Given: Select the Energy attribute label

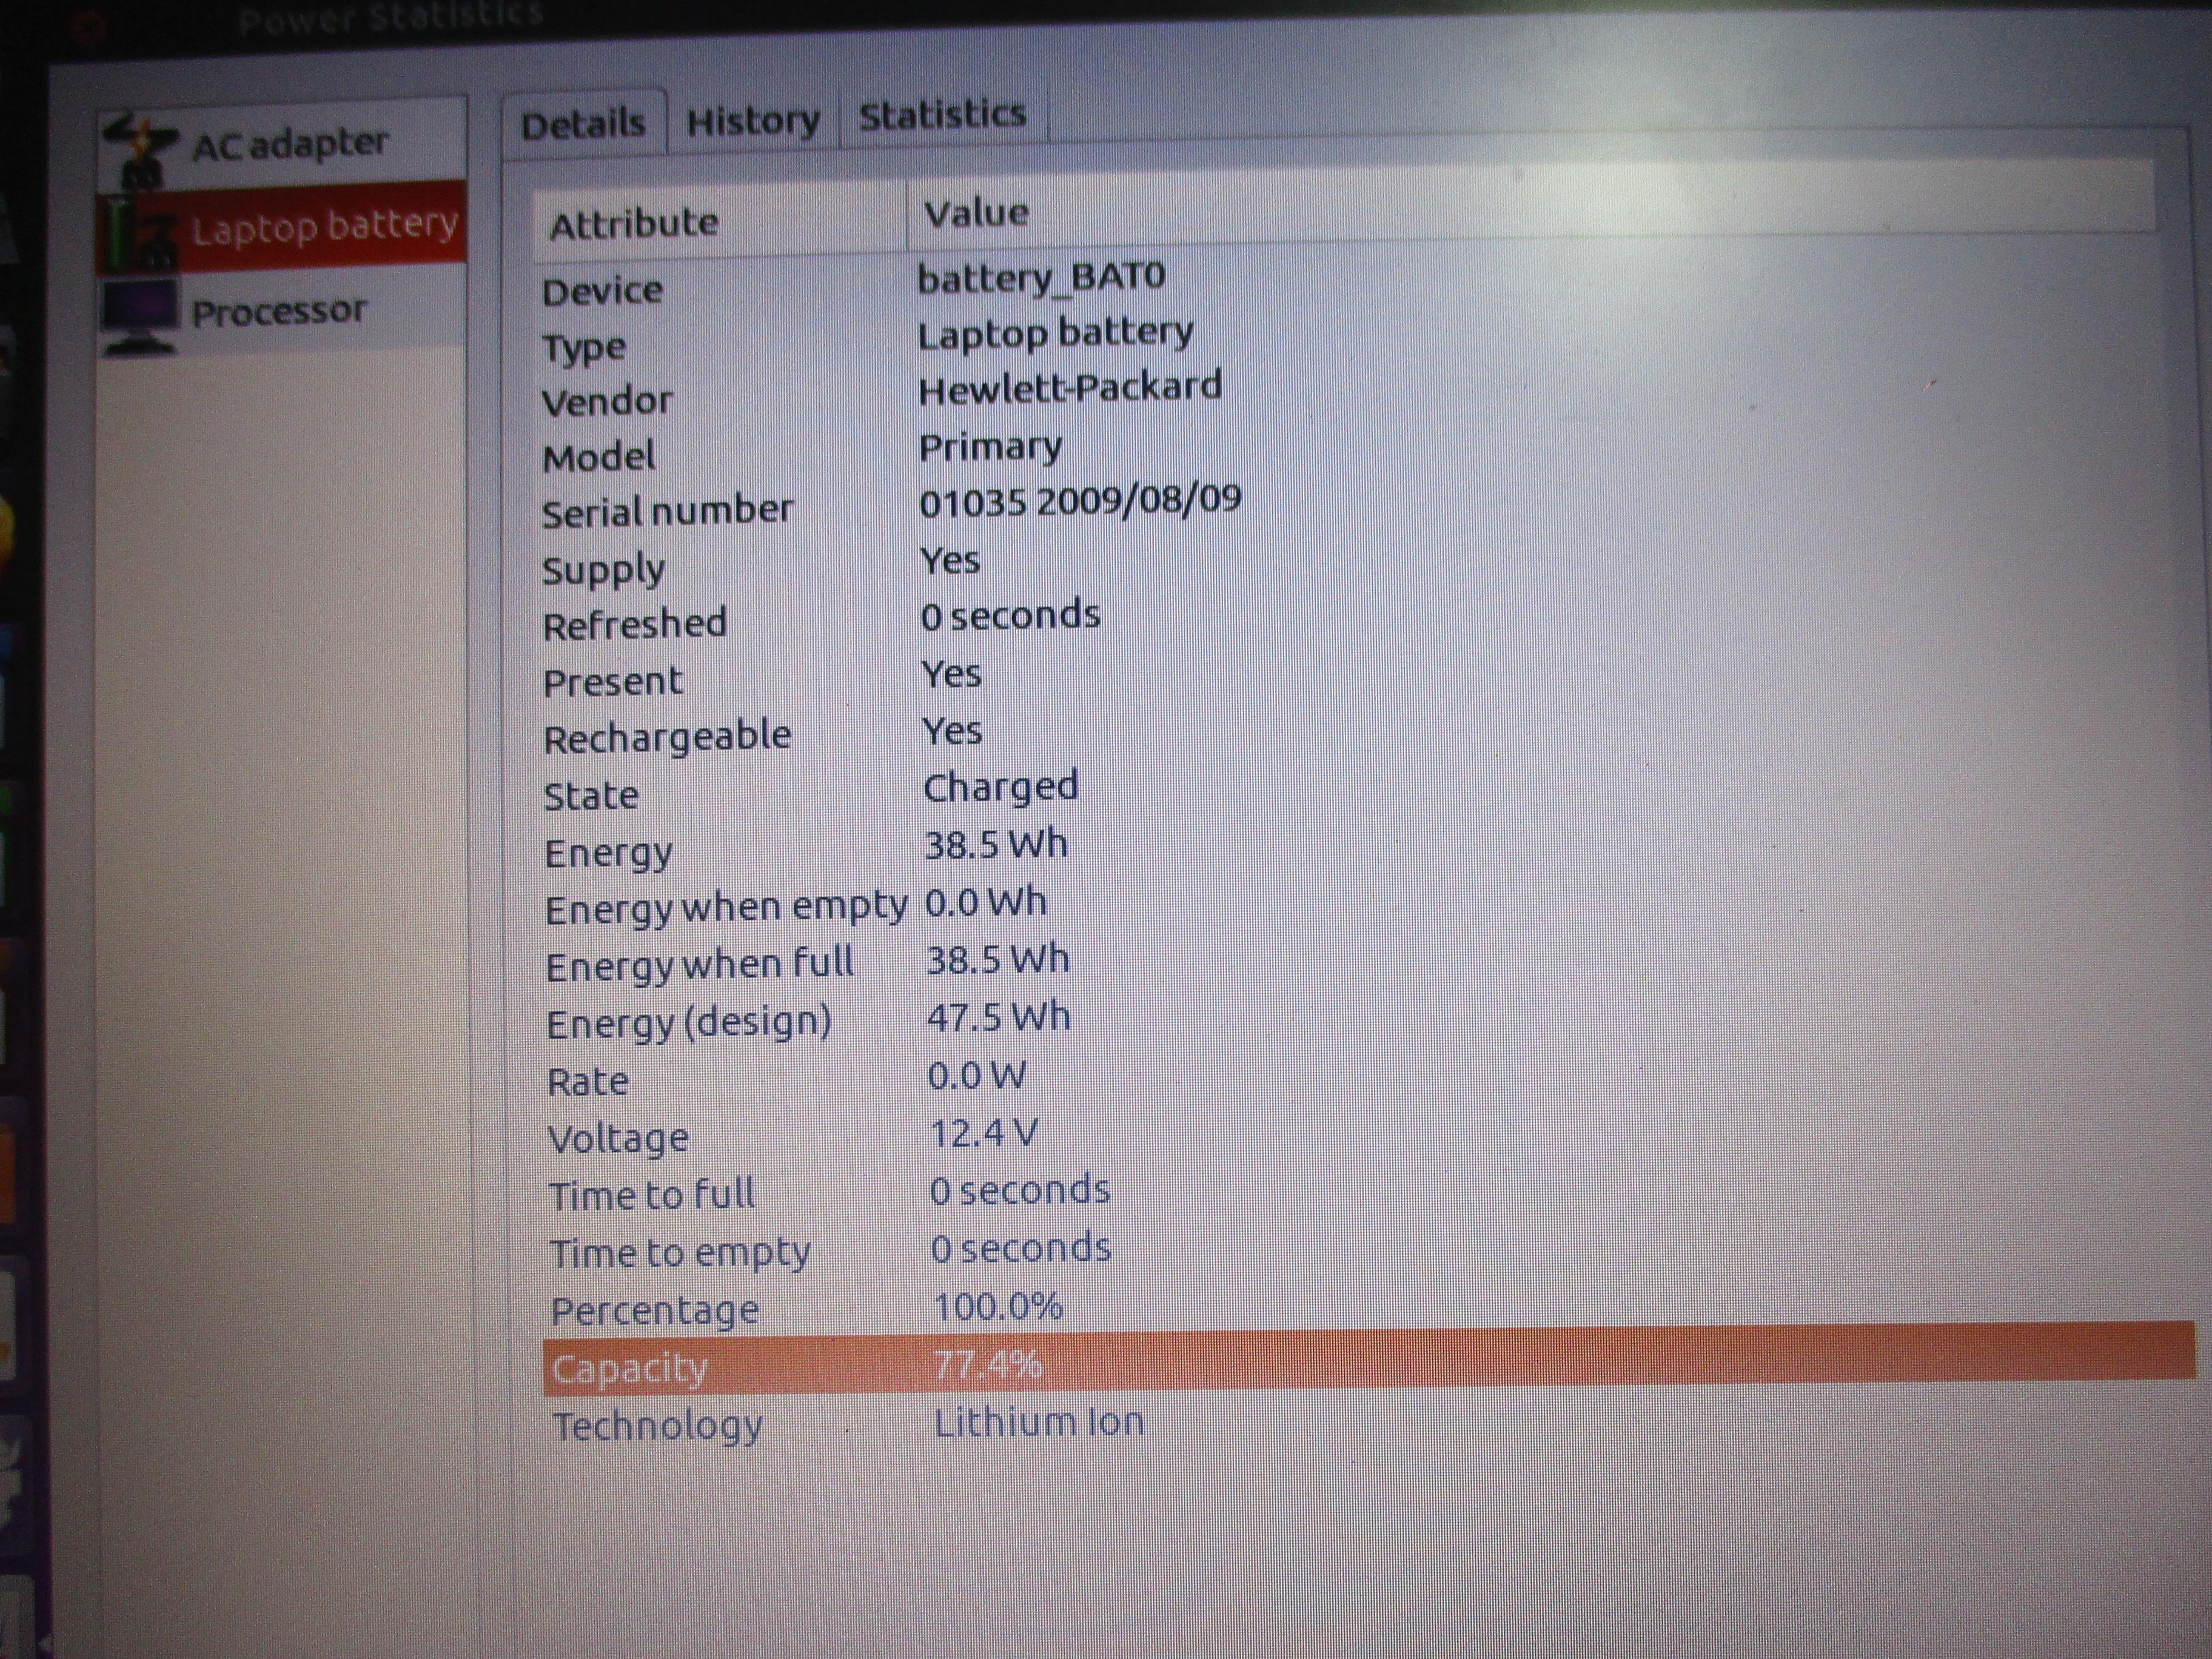Looking at the screenshot, I should (609, 855).
